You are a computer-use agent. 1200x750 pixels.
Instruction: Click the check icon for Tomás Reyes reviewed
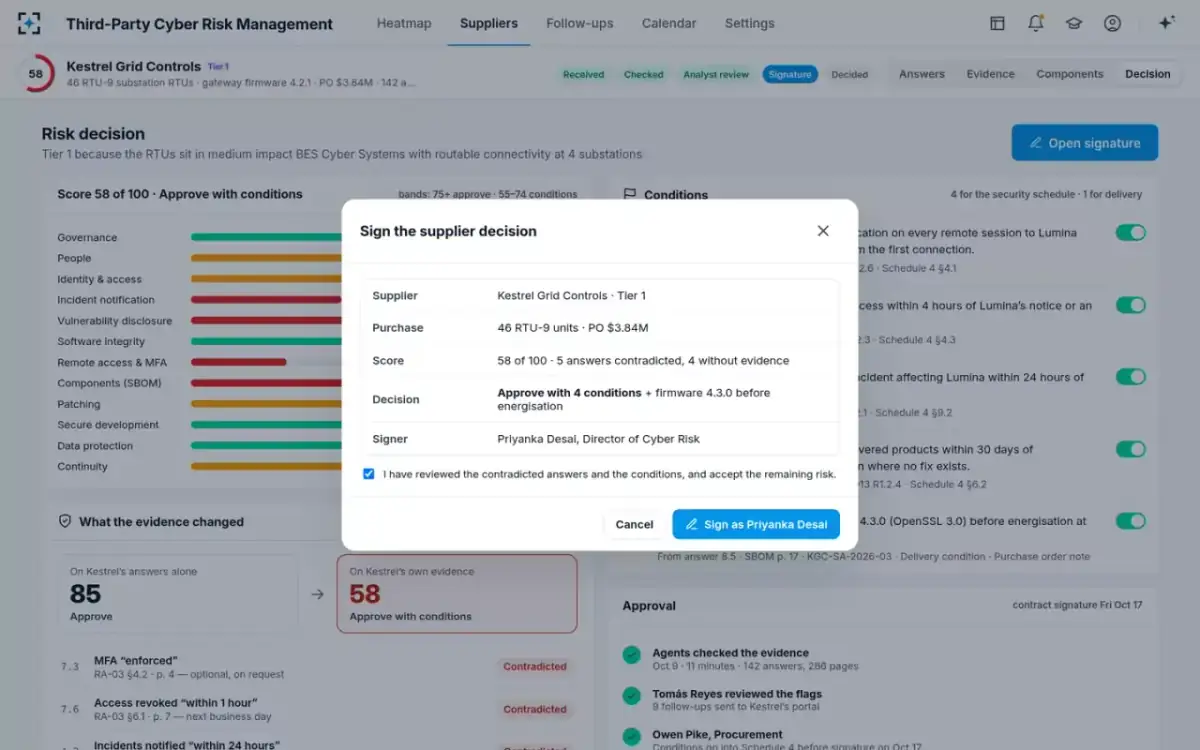631,695
